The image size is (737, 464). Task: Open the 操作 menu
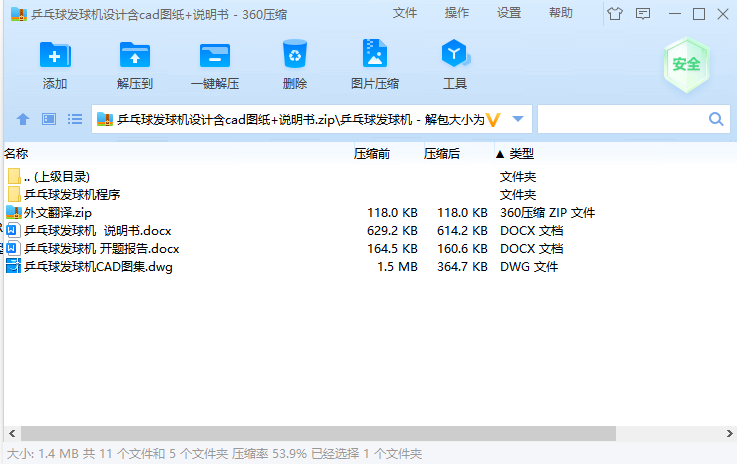tap(457, 13)
